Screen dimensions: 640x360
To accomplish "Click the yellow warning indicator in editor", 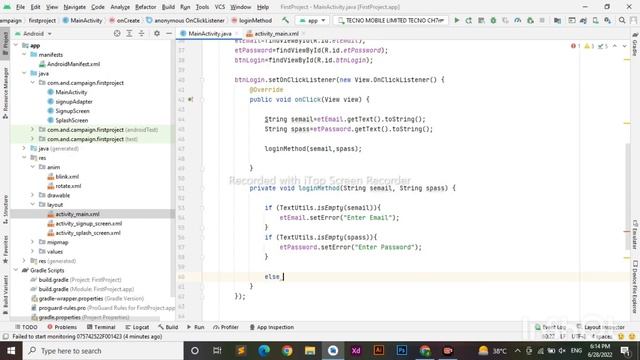I will click(589, 46).
